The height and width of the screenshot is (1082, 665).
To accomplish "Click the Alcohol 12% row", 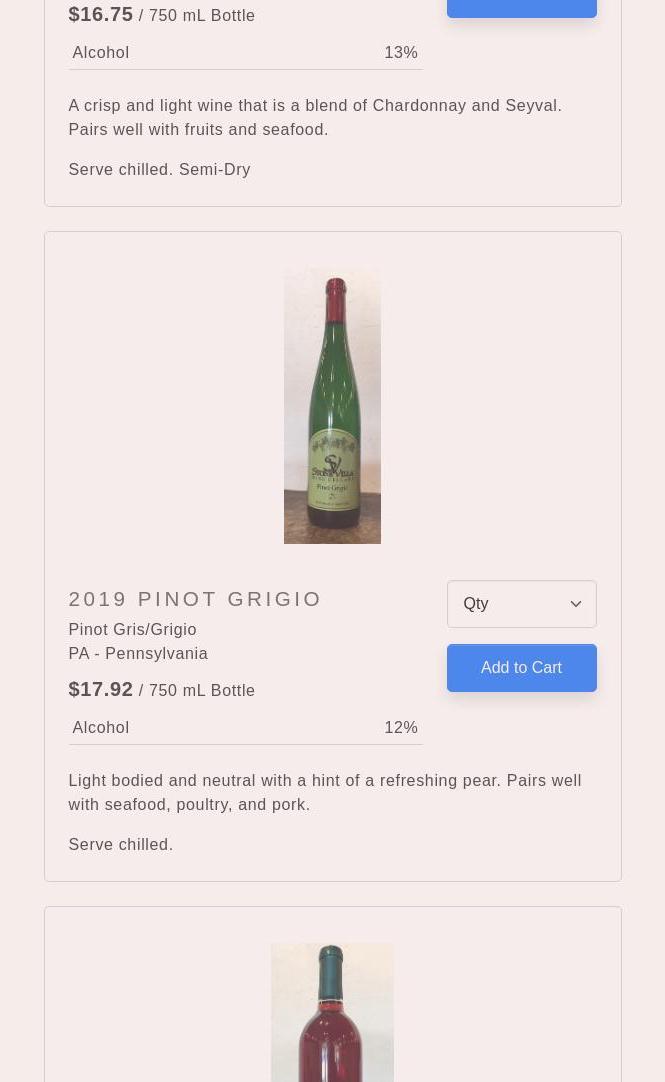I will click(245, 727).
